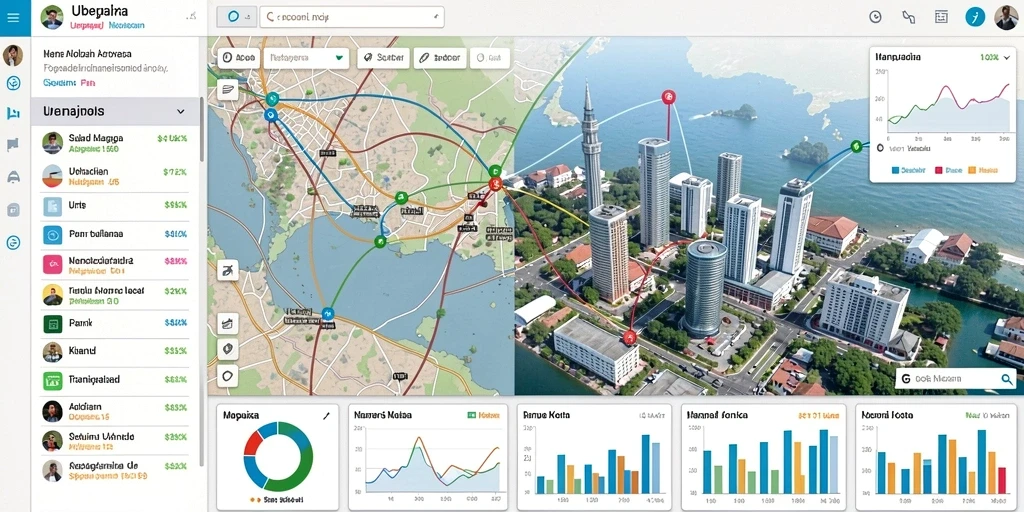This screenshot has height=512, width=1024.
Task: Select the Aoidiam list row
Action: coord(115,411)
